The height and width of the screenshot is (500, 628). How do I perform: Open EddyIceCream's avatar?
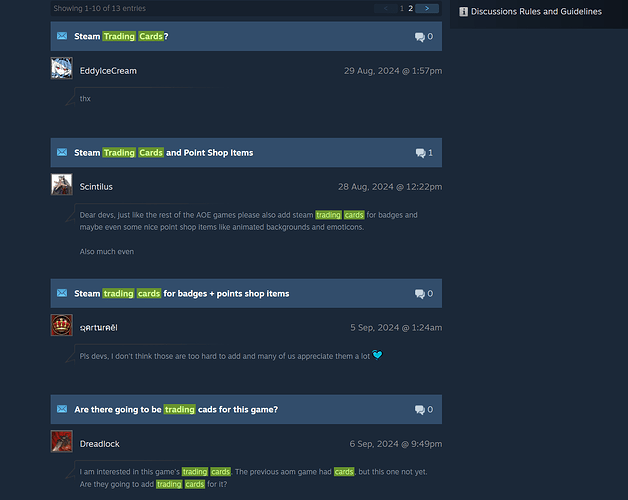coord(62,68)
